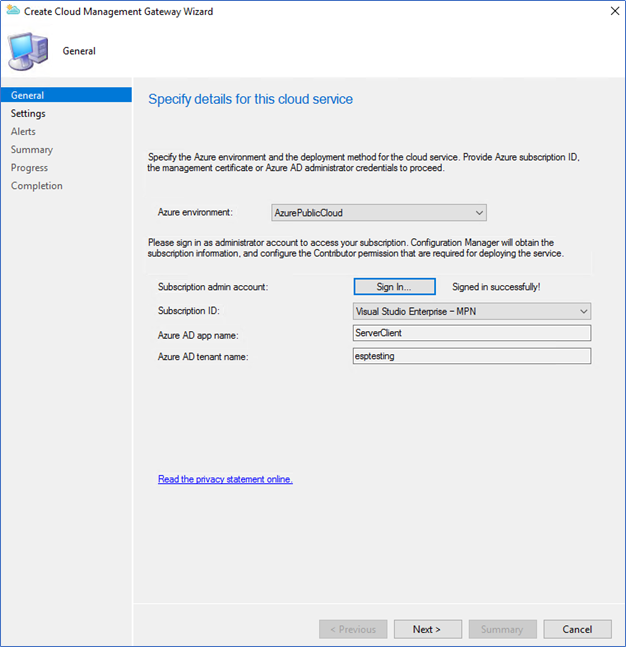Click the Sign In button
Screen dimensions: 626x647
pyautogui.click(x=394, y=286)
